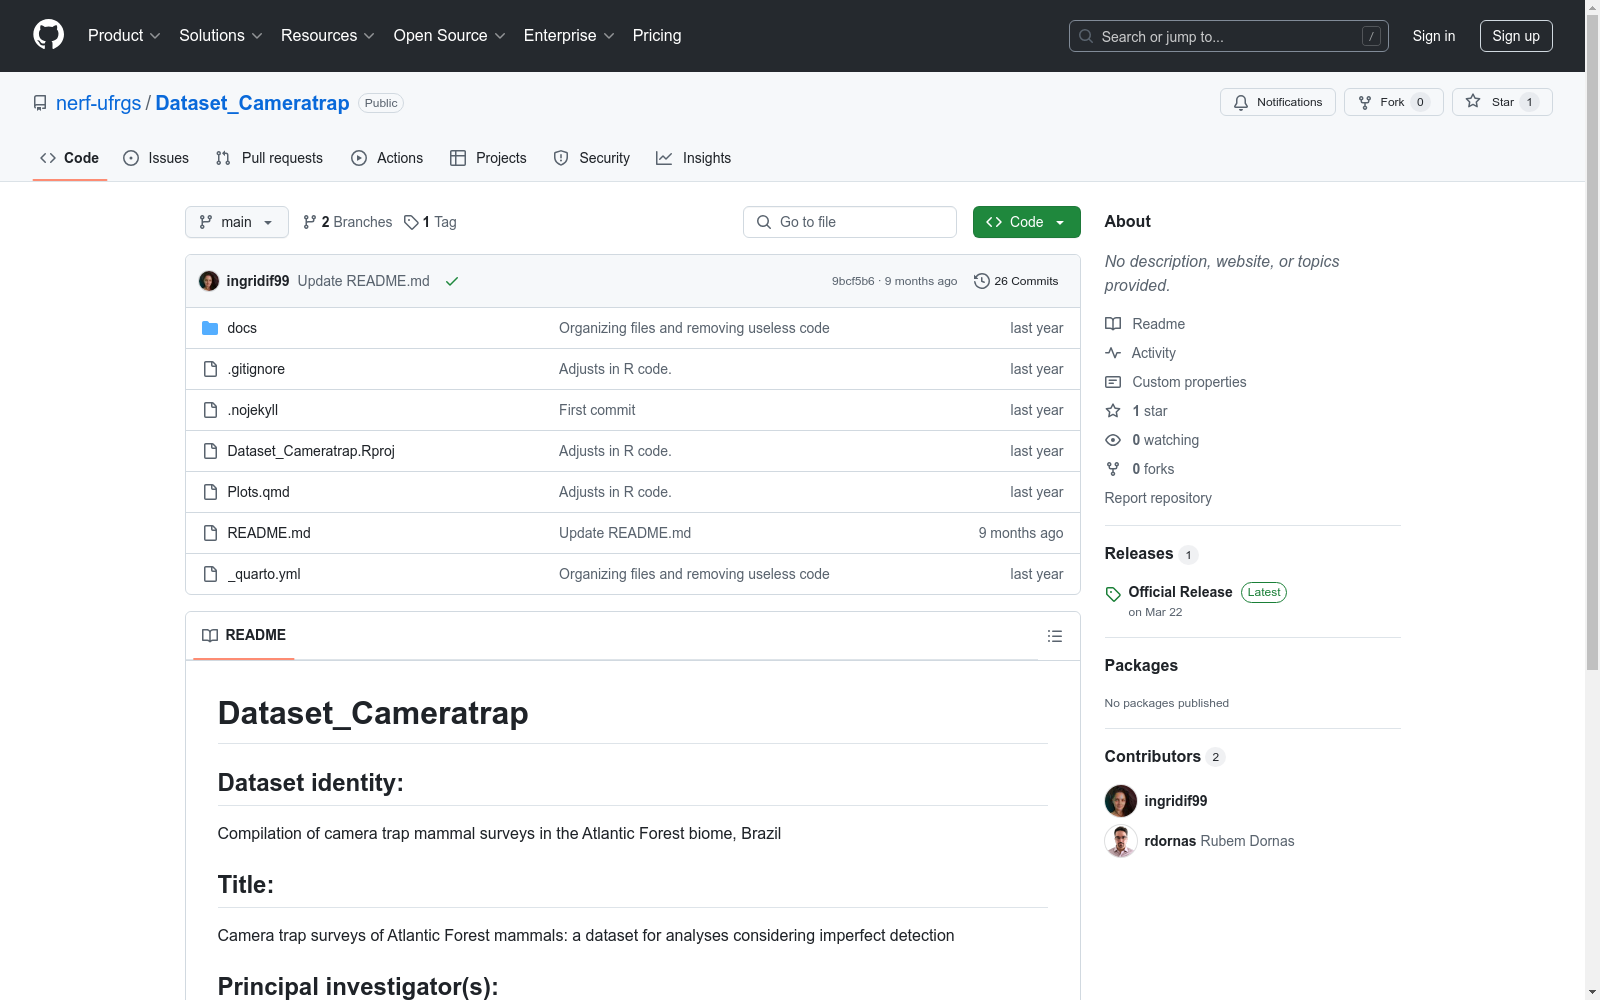Click Report repository link

click(1158, 498)
